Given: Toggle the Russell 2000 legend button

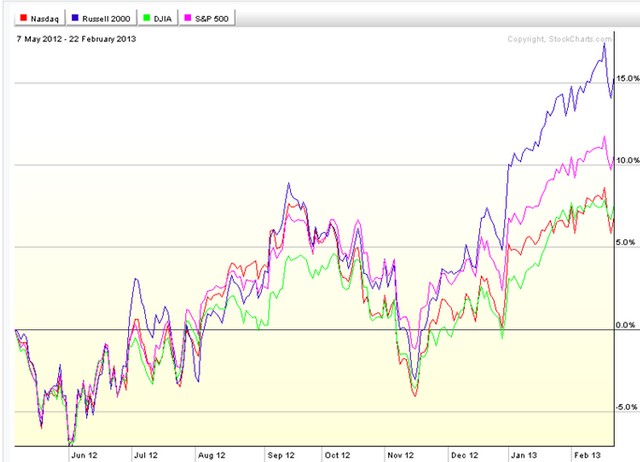Looking at the screenshot, I should pyautogui.click(x=101, y=18).
